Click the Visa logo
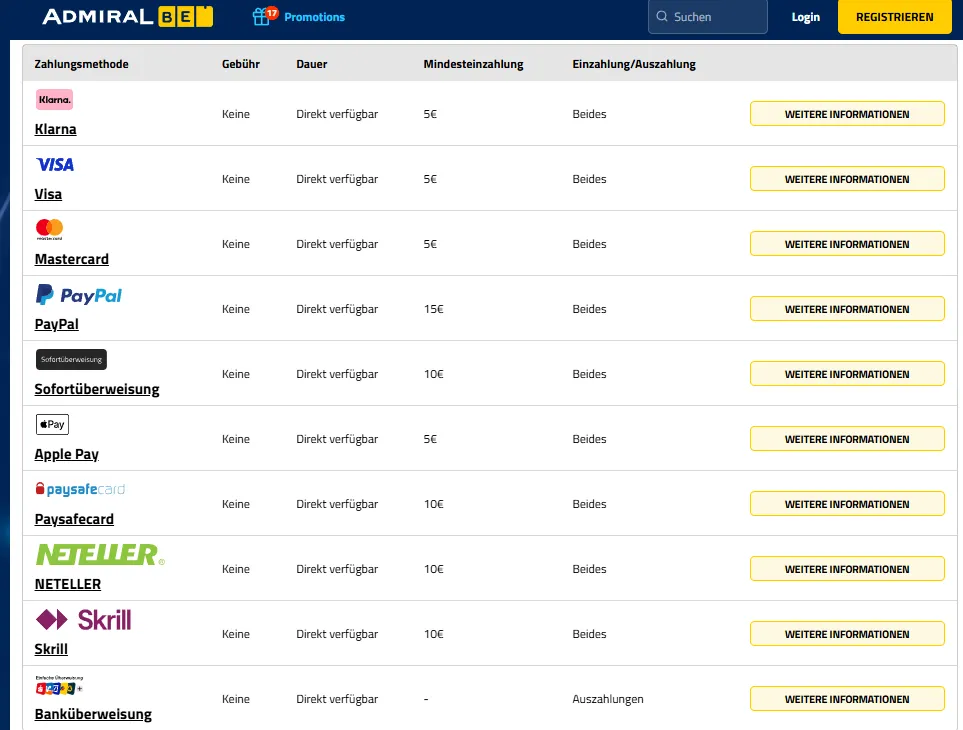 (55, 165)
